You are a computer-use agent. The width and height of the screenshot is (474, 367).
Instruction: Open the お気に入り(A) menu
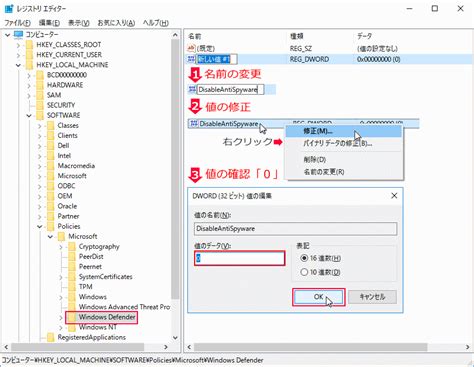coord(116,23)
